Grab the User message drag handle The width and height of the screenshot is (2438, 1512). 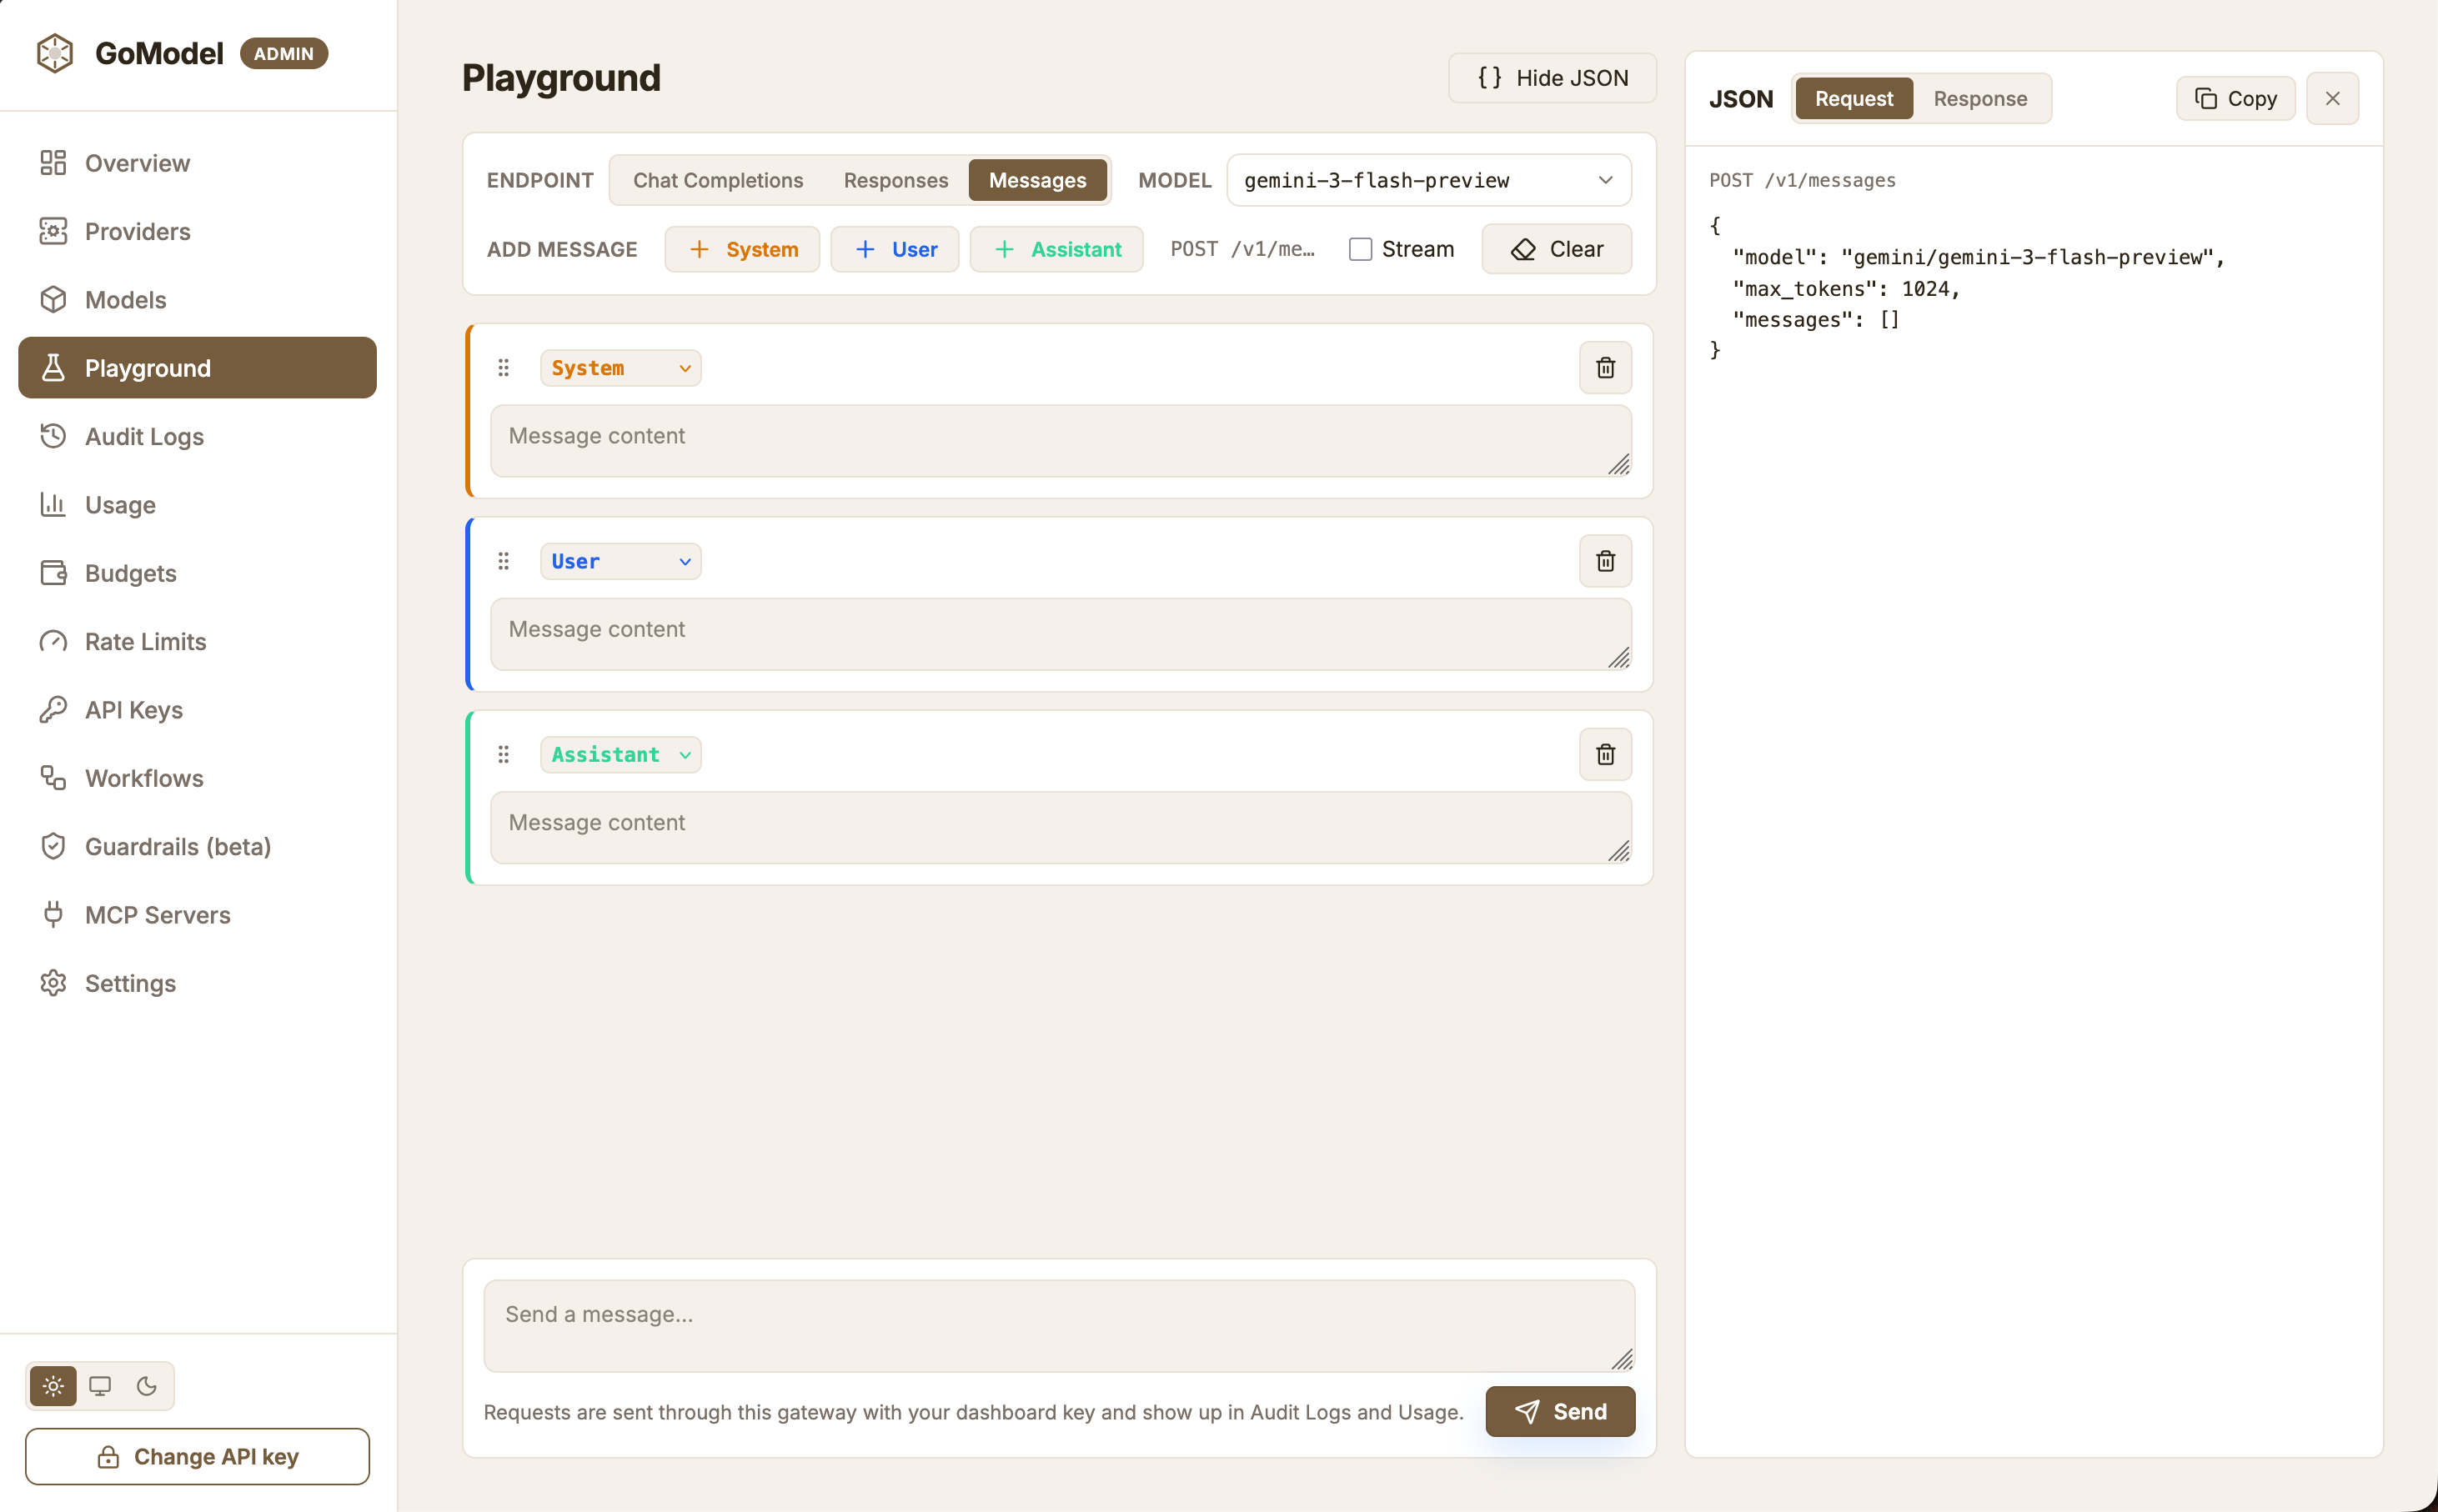(504, 561)
